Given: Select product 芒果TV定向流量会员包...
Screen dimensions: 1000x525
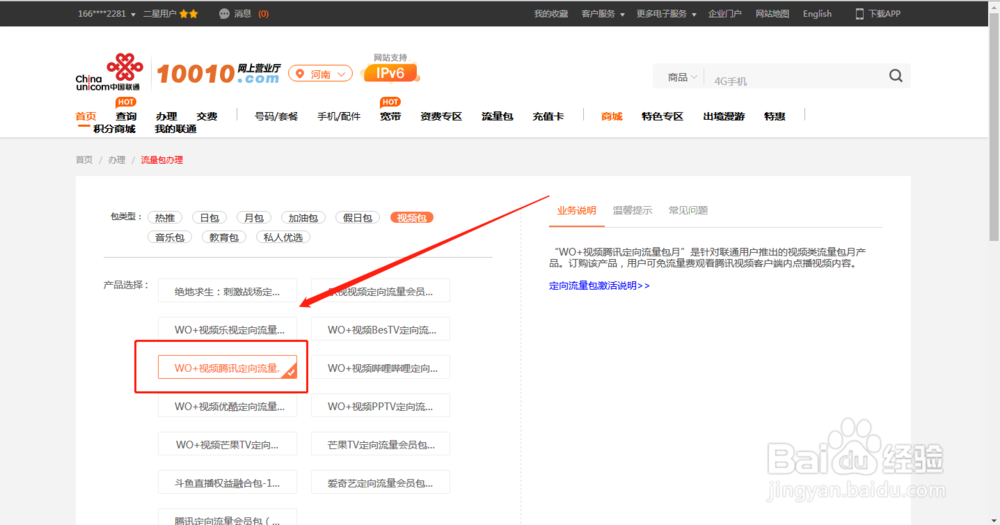Looking at the screenshot, I should coord(381,444).
